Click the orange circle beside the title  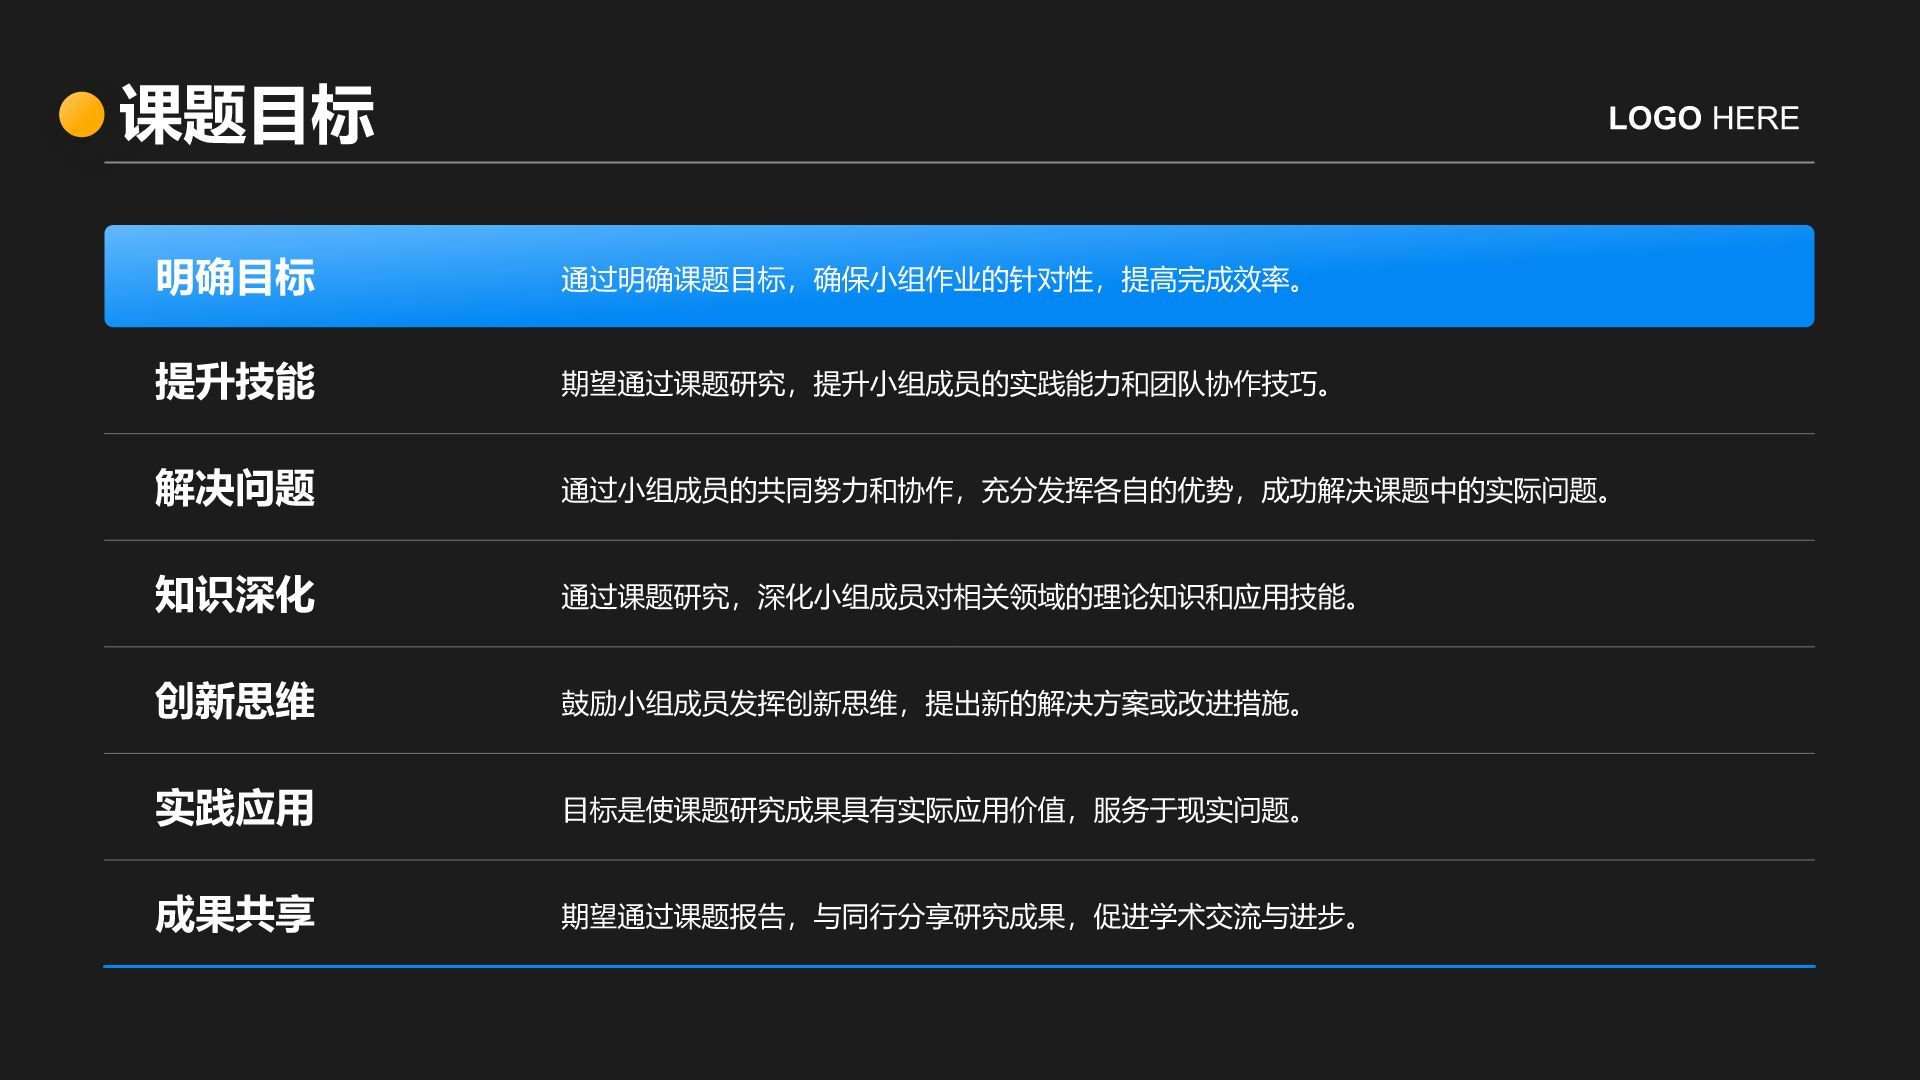[82, 114]
